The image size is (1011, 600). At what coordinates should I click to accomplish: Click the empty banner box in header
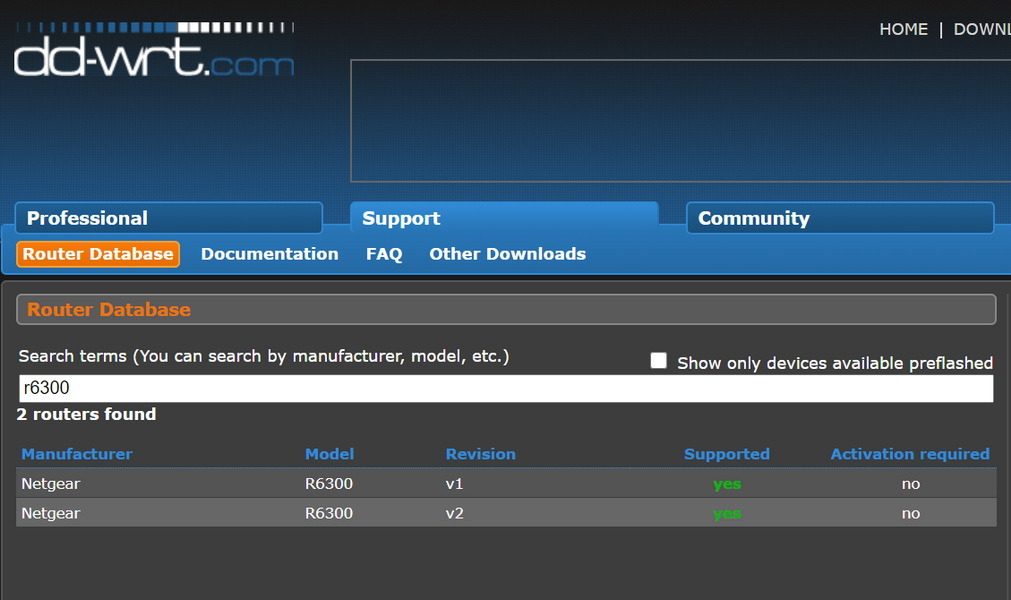[680, 121]
